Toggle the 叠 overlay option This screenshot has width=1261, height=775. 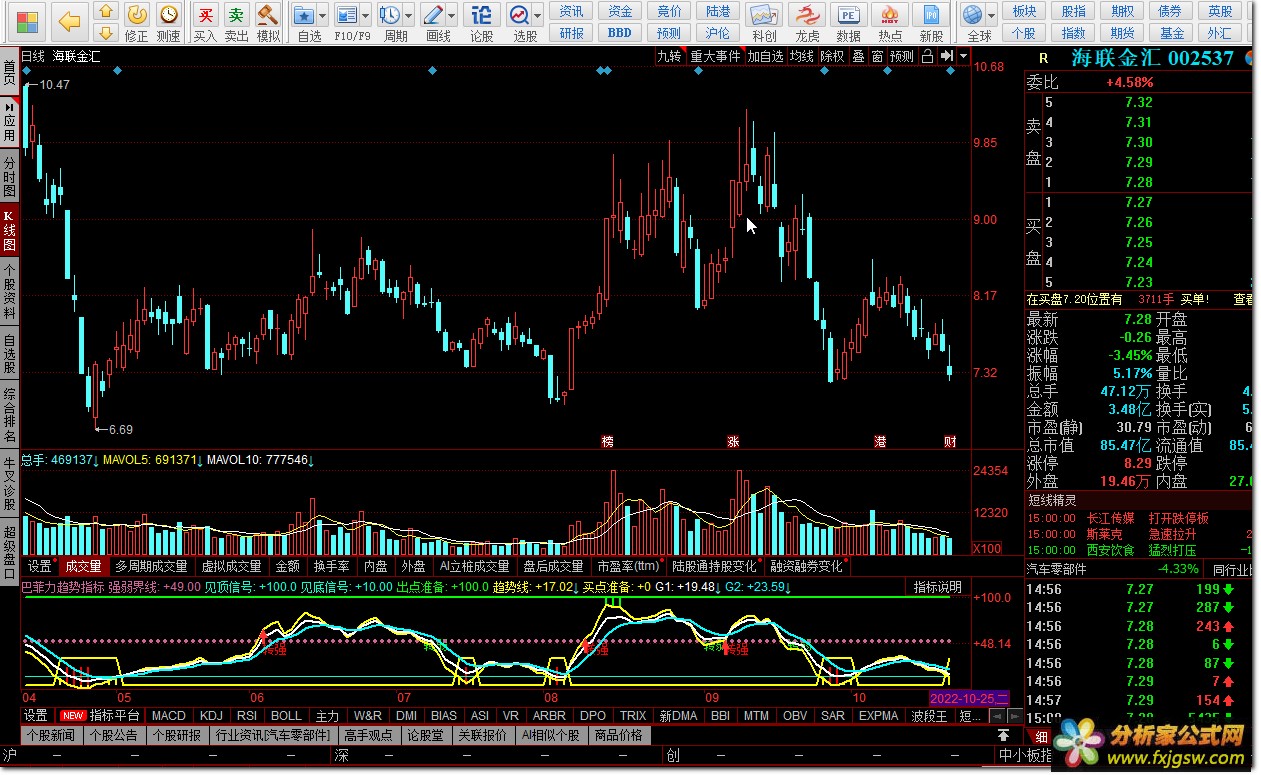tap(858, 56)
